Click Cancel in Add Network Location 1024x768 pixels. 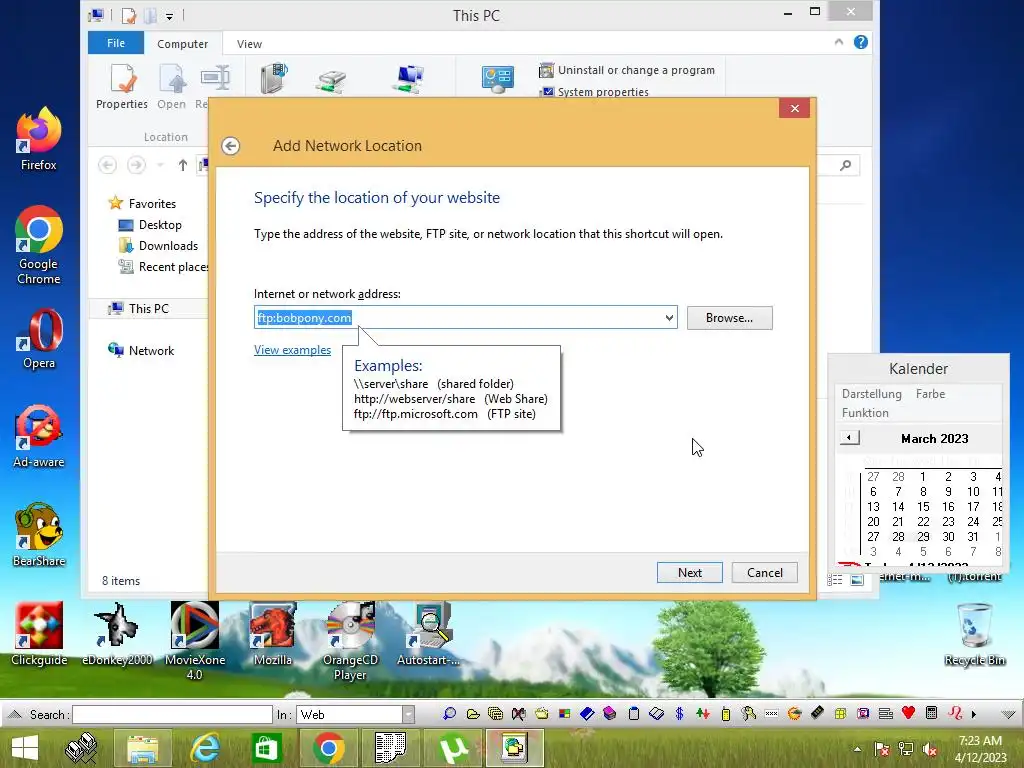(x=765, y=573)
